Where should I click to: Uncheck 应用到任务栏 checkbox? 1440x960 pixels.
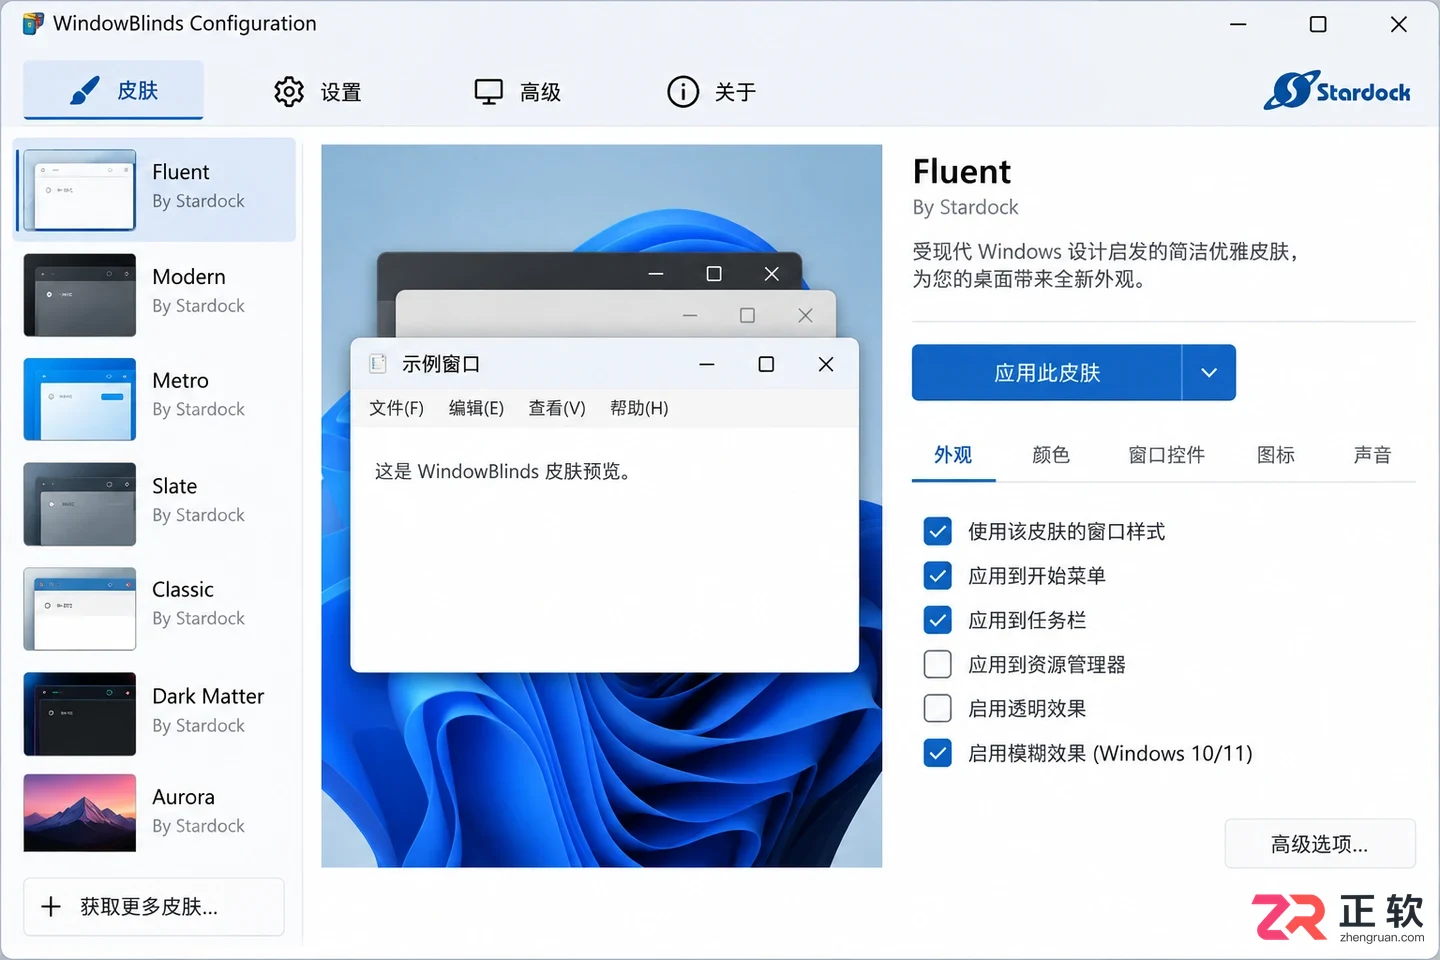(x=938, y=620)
